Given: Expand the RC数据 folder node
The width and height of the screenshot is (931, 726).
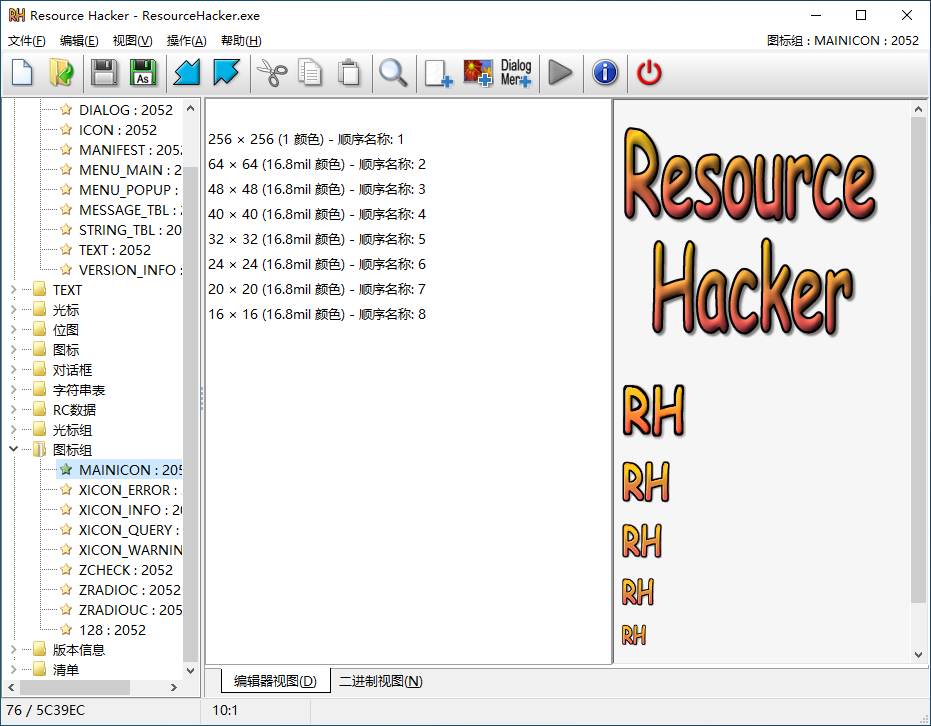Looking at the screenshot, I should 13,410.
